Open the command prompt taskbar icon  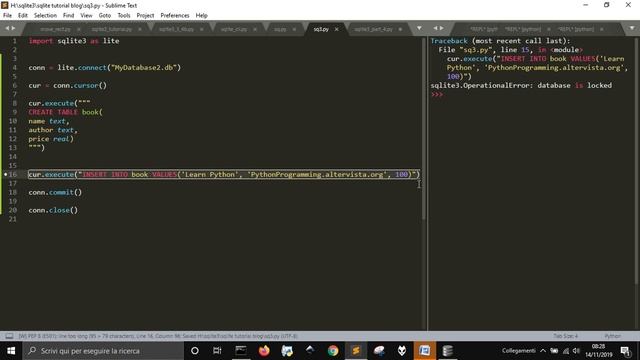[241, 351]
